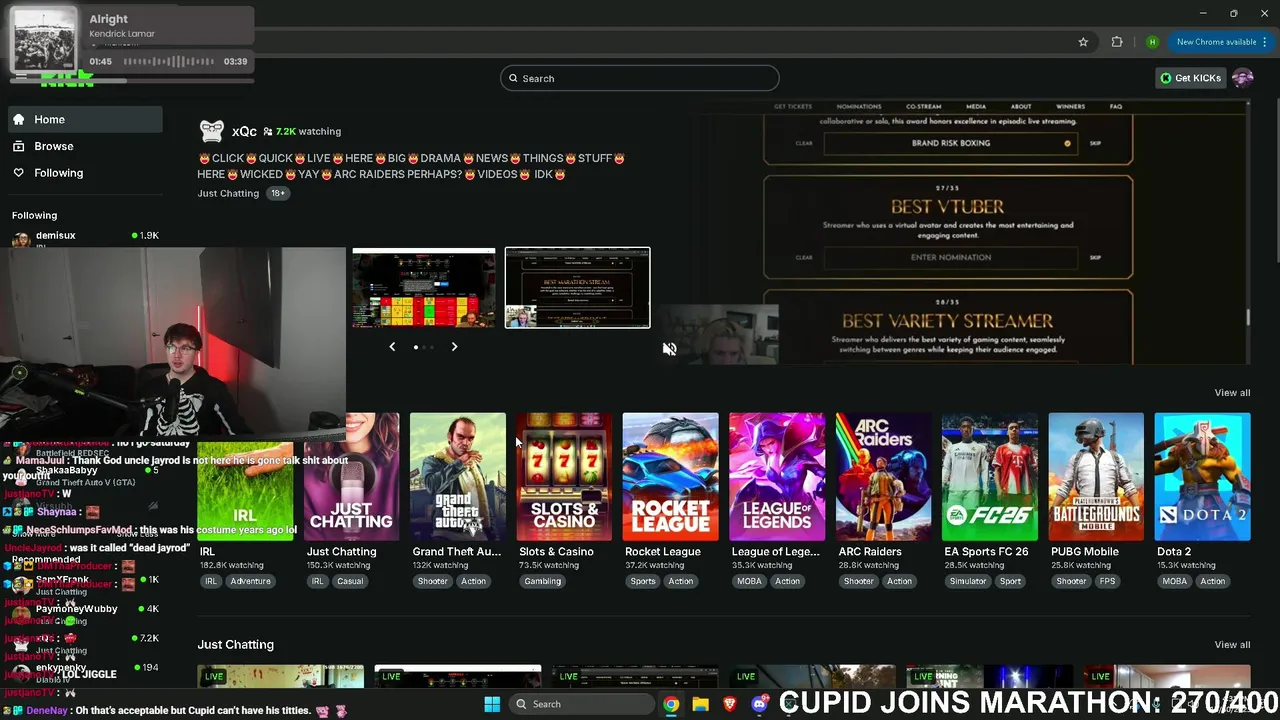This screenshot has height=720, width=1280.
Task: Open xQc channel name link
Action: [244, 131]
